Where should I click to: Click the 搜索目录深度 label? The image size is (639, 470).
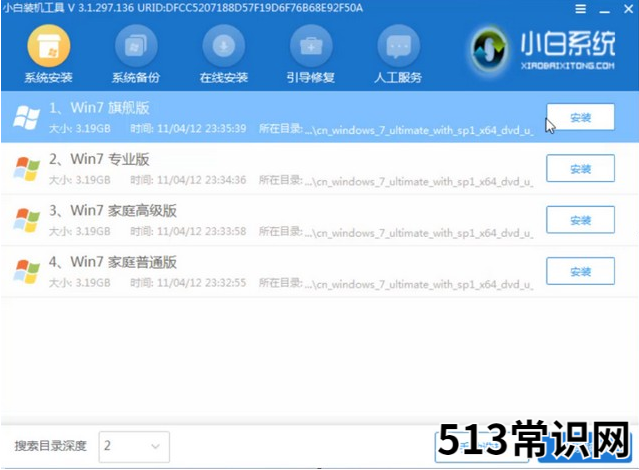click(x=51, y=446)
